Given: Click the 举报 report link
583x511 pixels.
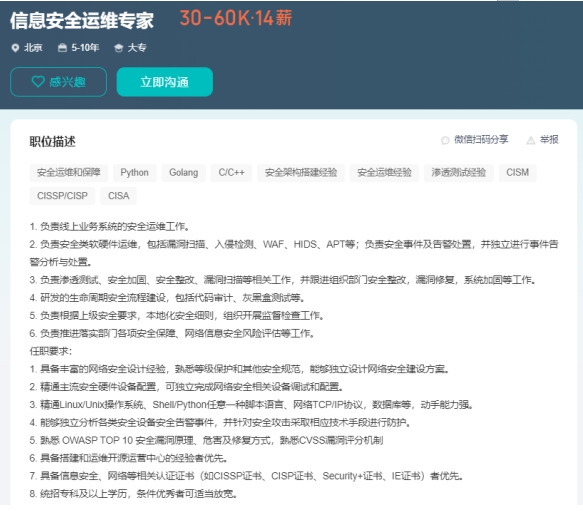Looking at the screenshot, I should (549, 139).
